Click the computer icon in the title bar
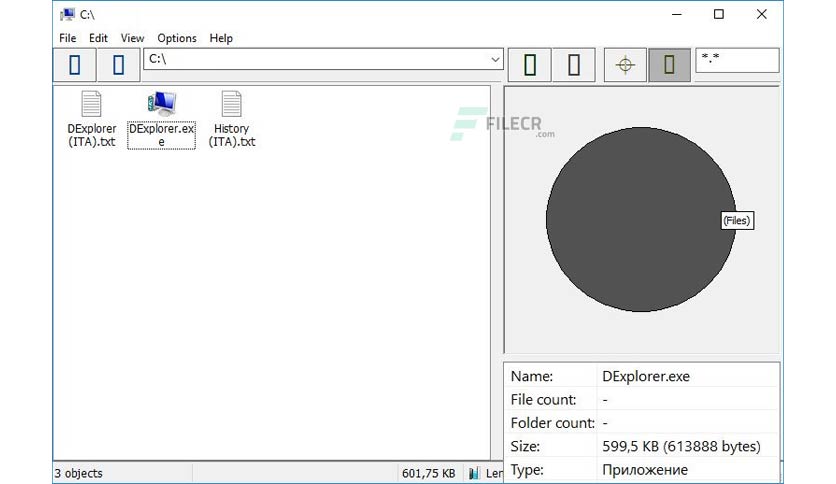 point(67,14)
